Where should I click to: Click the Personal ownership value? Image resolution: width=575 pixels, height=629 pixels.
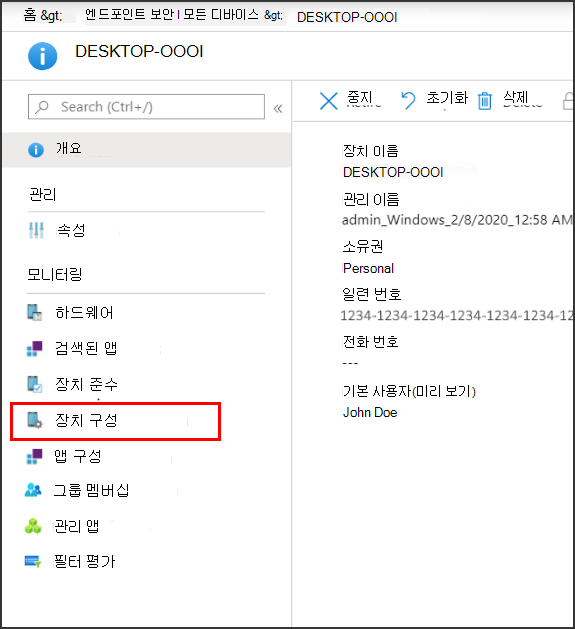(x=368, y=268)
